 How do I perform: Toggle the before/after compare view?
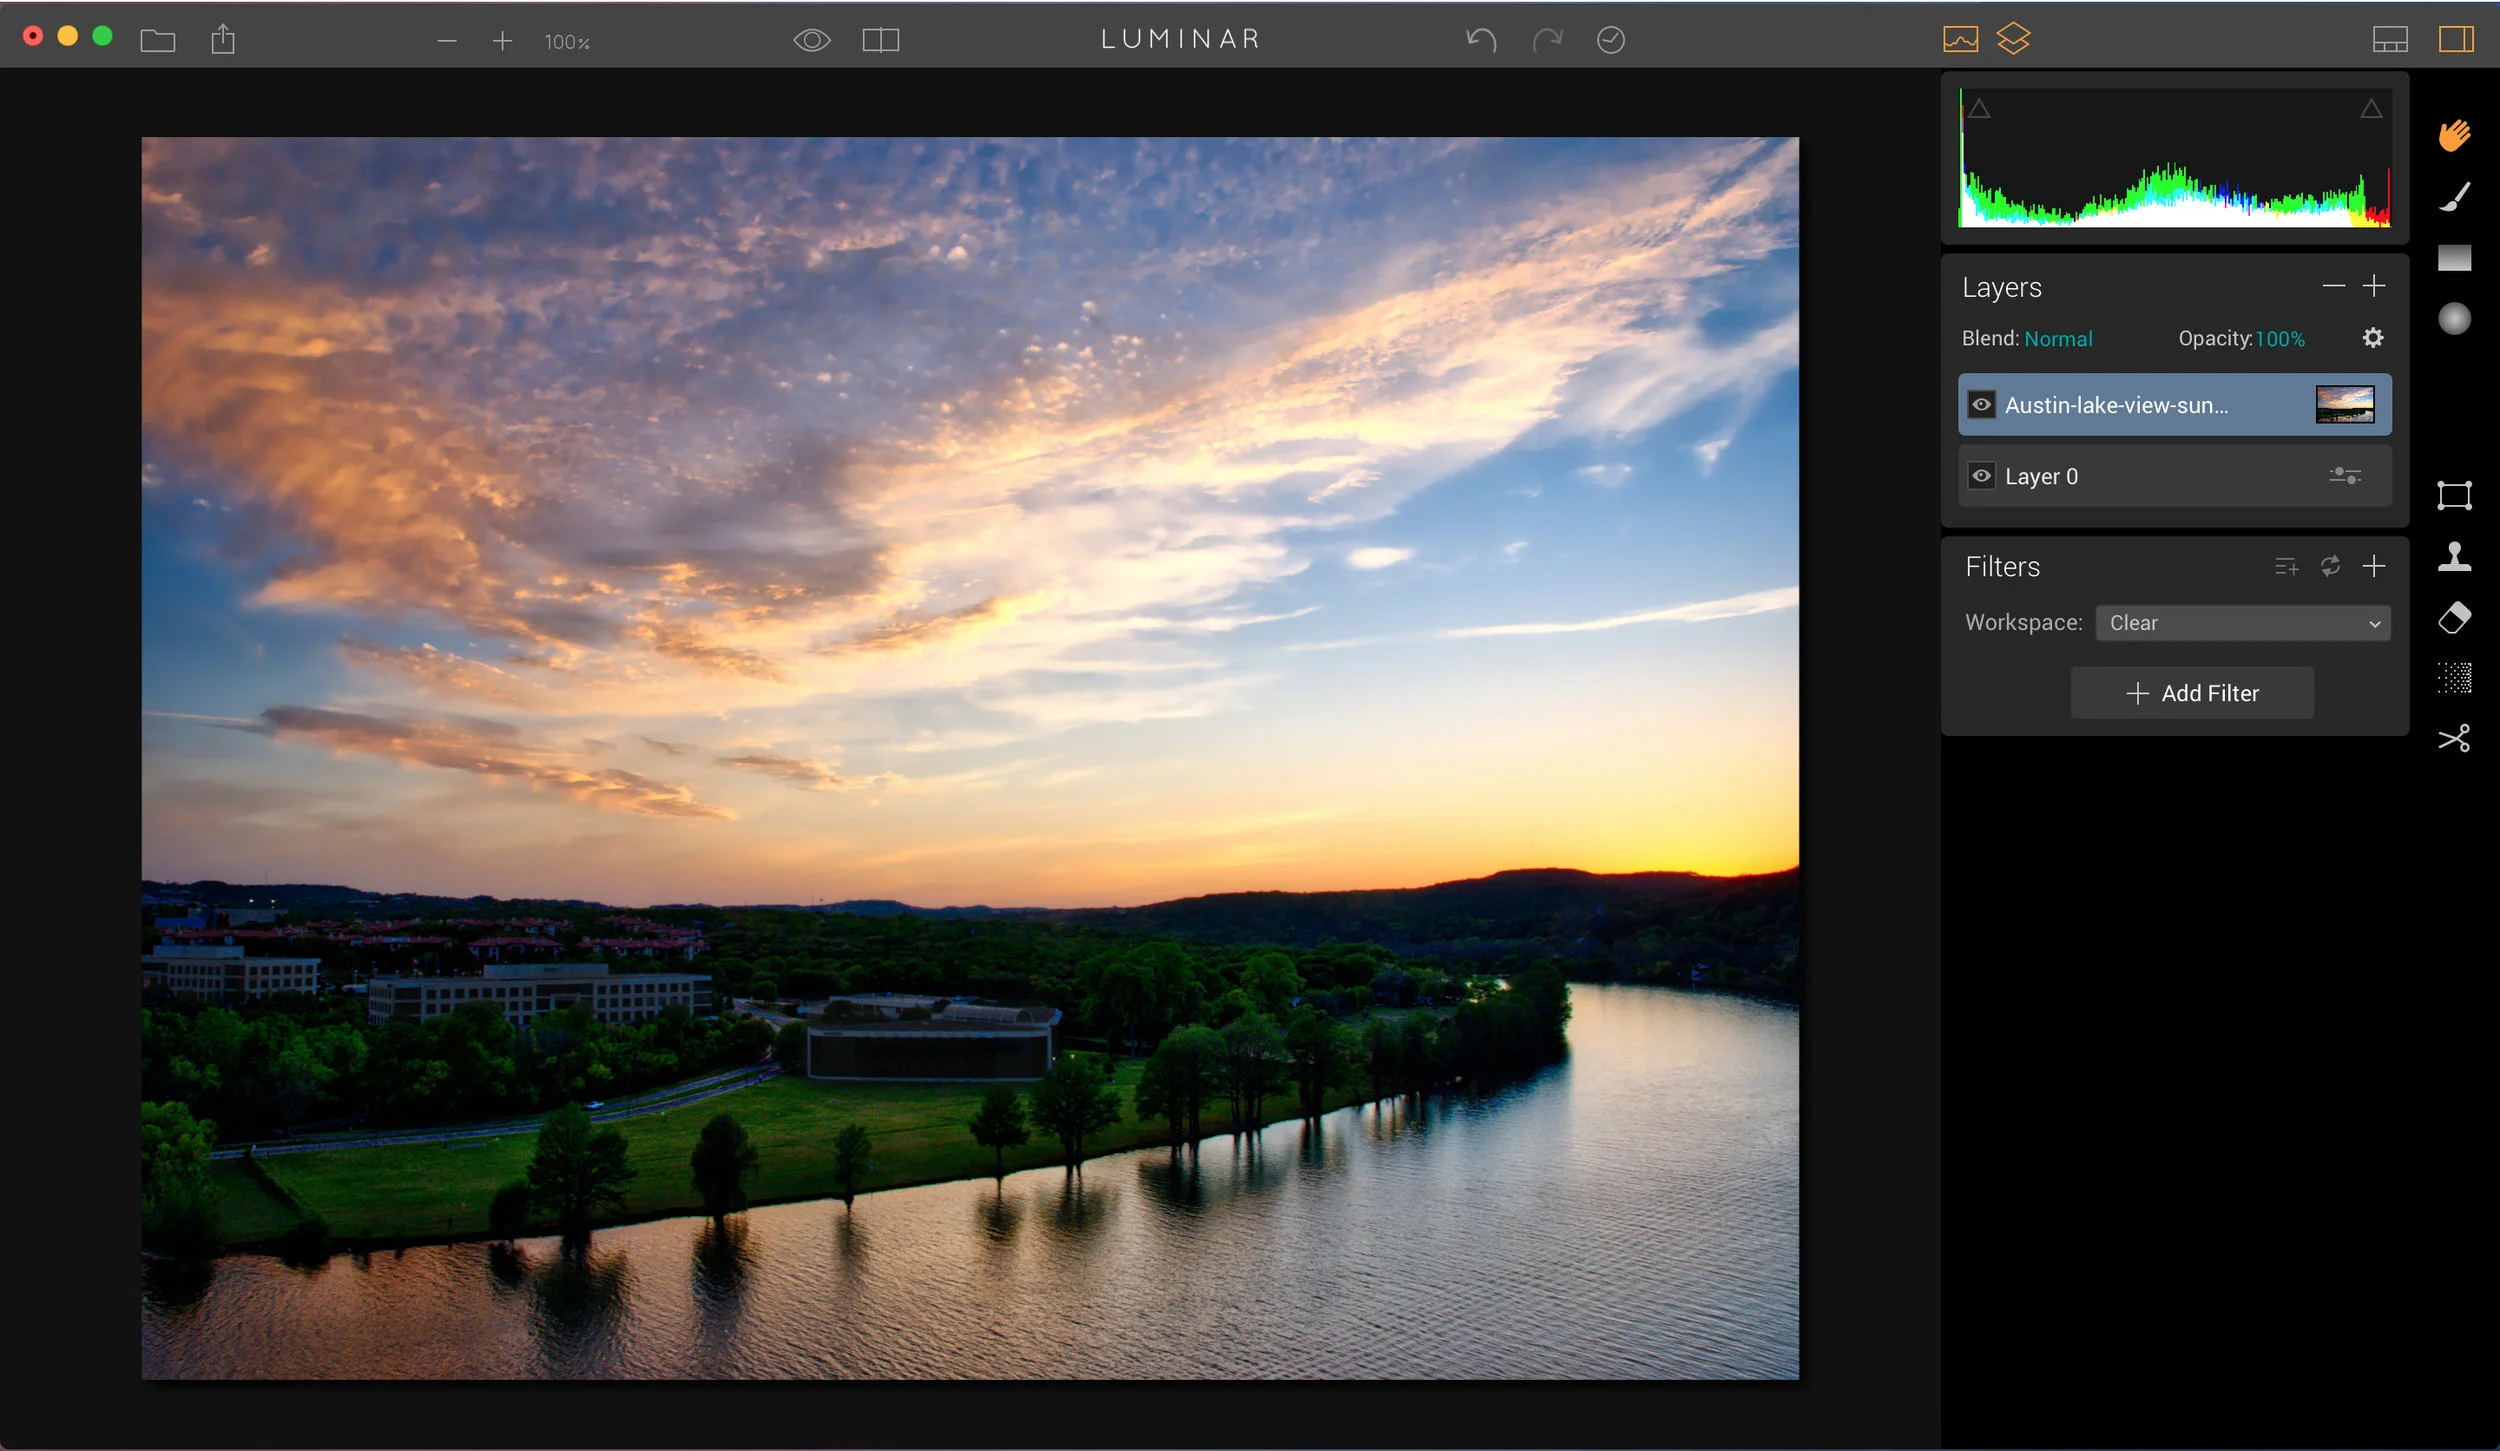click(x=881, y=40)
